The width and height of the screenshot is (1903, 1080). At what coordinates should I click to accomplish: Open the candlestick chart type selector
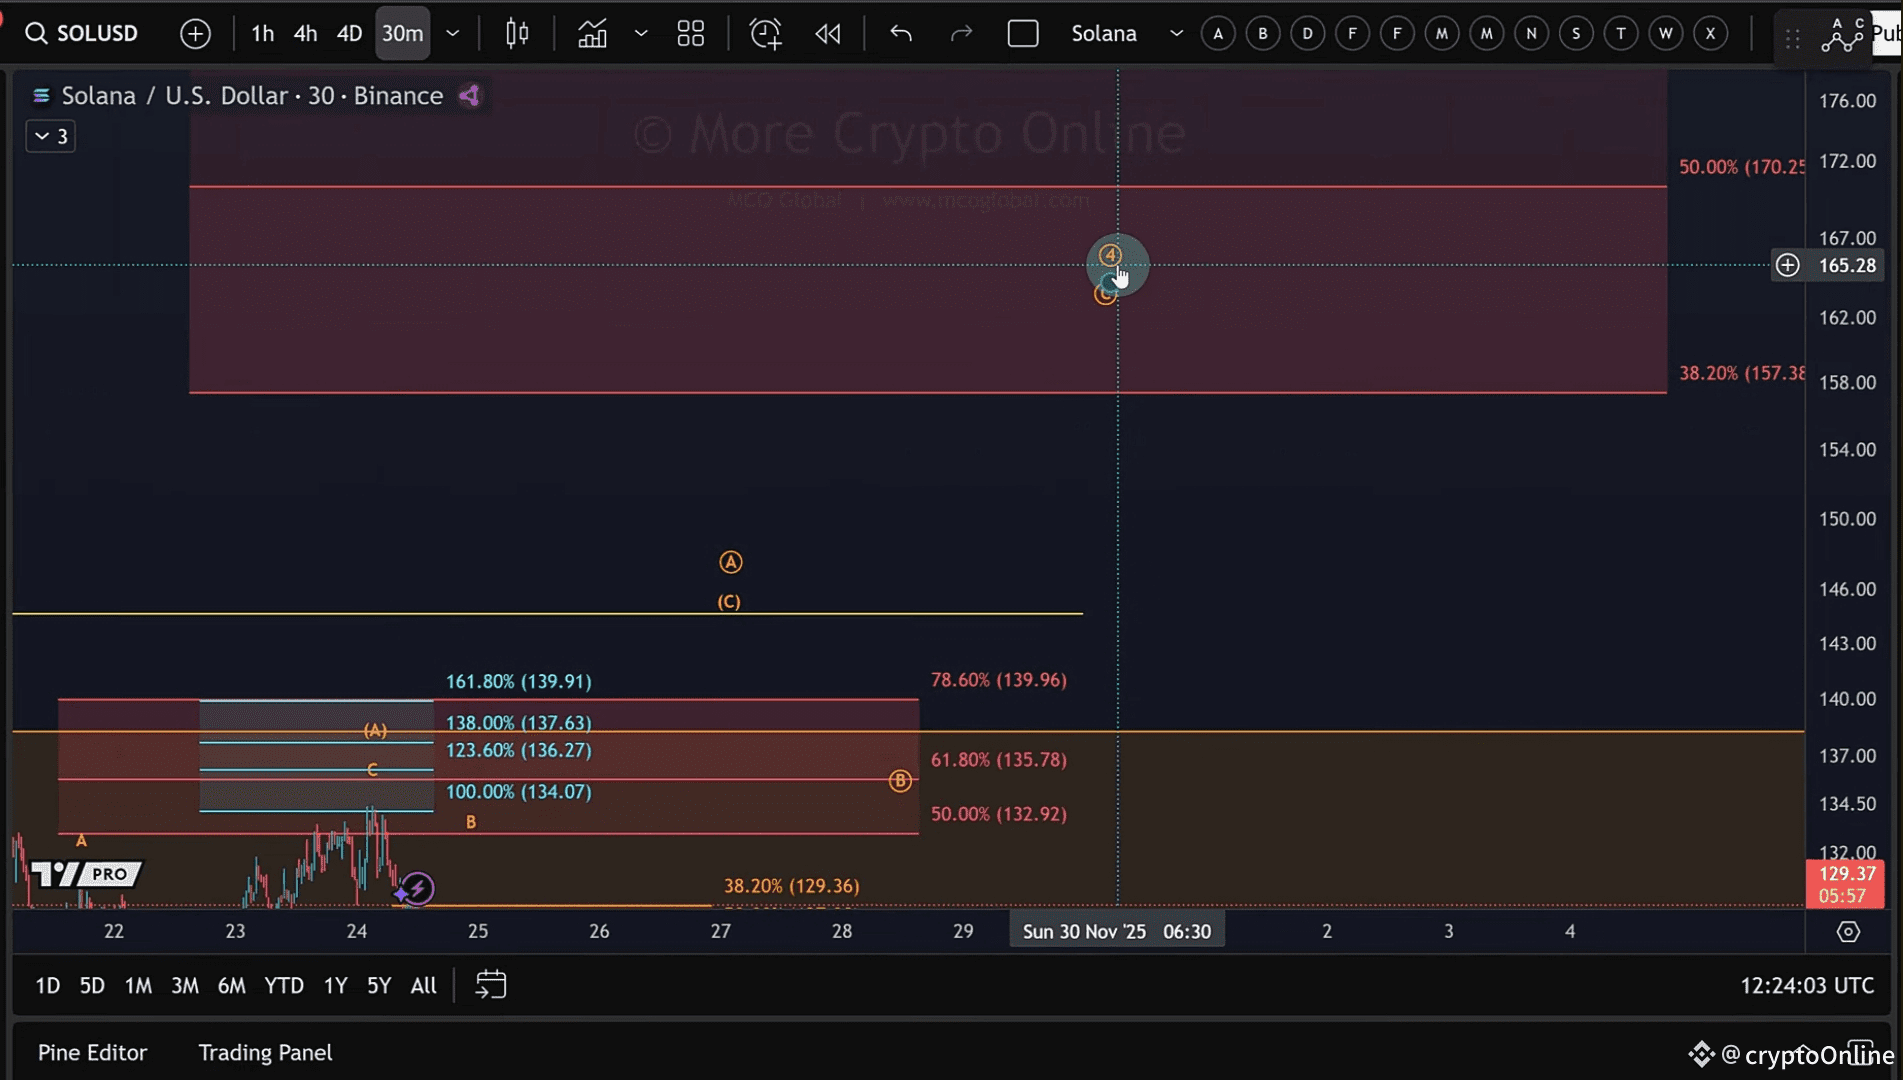coord(517,33)
